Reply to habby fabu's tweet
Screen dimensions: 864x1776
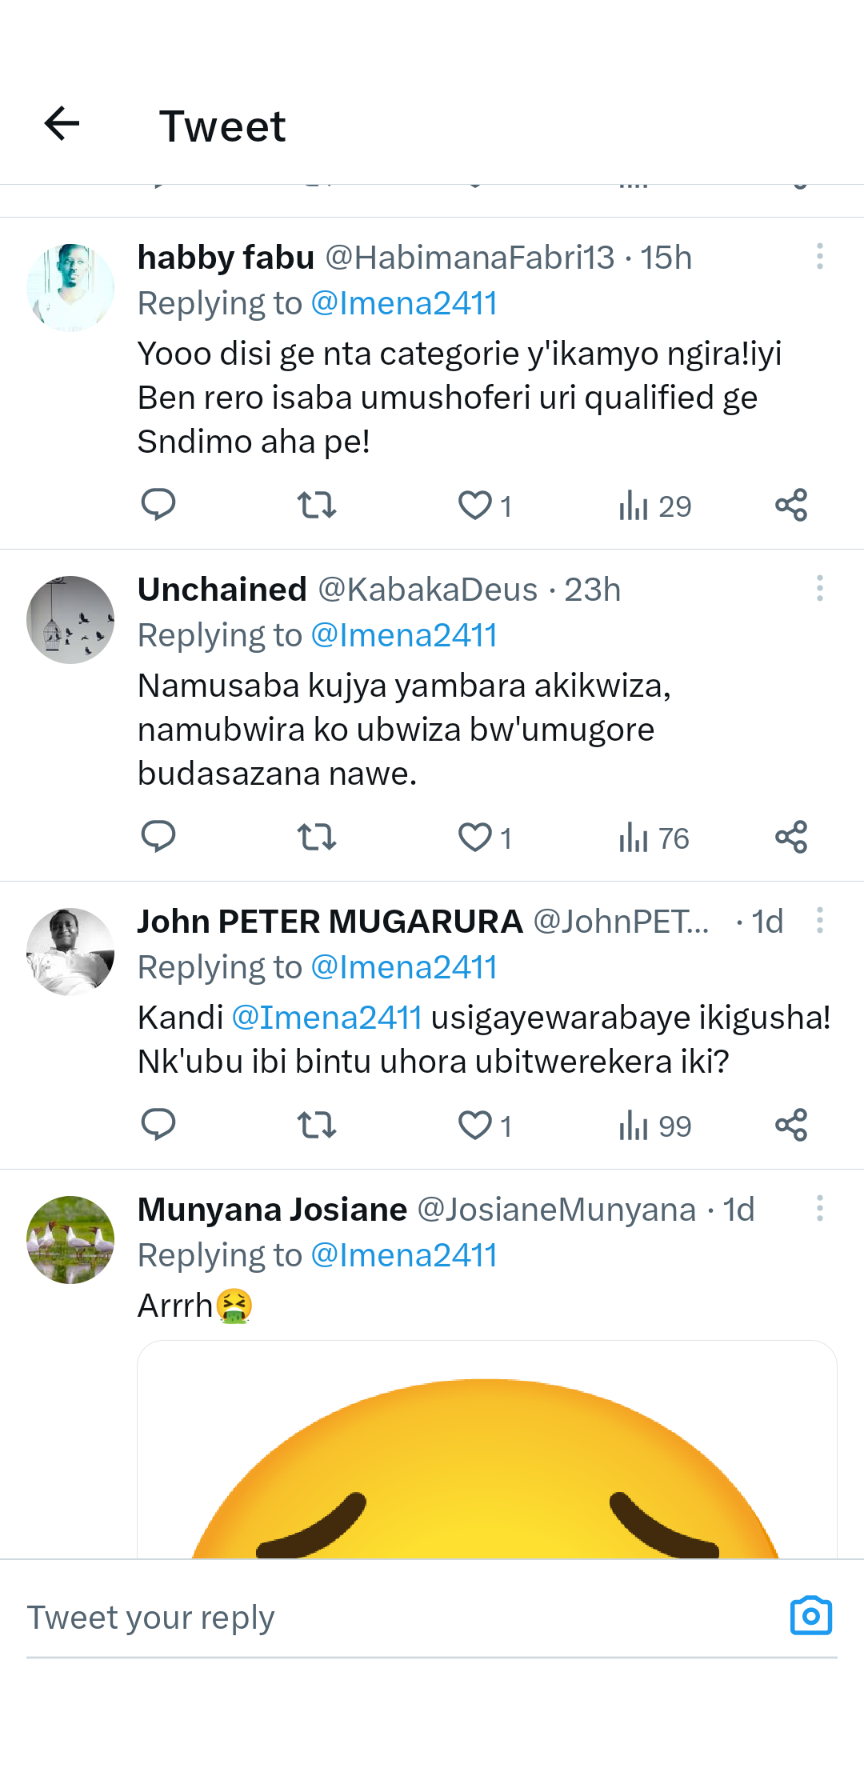pyautogui.click(x=158, y=505)
